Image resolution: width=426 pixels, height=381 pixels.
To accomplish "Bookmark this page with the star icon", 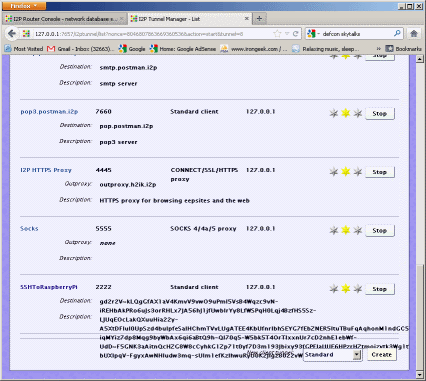I will [x=277, y=34].
